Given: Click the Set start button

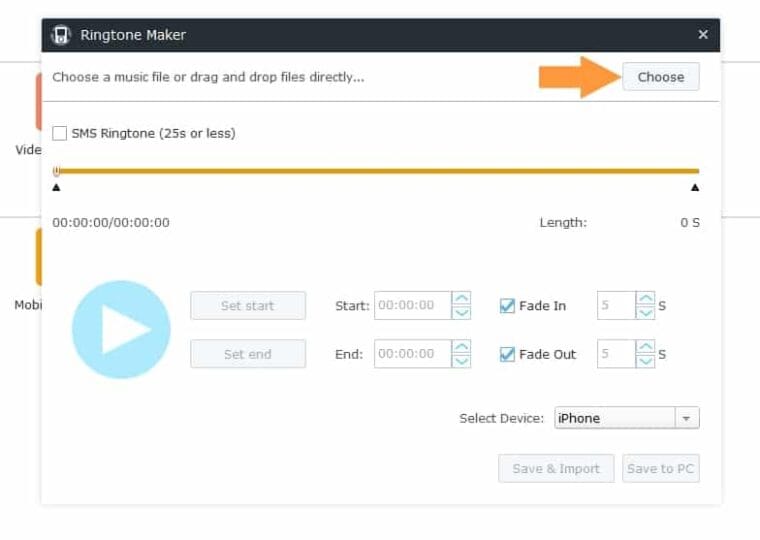Looking at the screenshot, I should point(248,305).
